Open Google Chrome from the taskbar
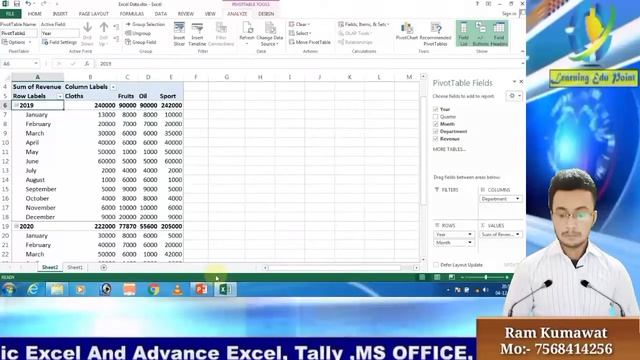The image size is (640, 360). [153, 289]
